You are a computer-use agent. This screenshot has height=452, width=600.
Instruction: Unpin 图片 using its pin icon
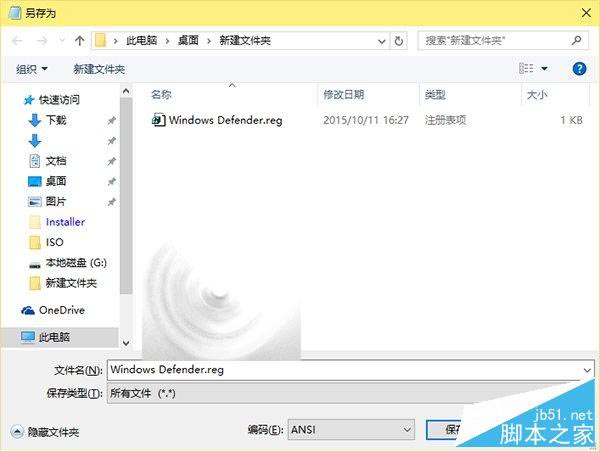[x=111, y=202]
